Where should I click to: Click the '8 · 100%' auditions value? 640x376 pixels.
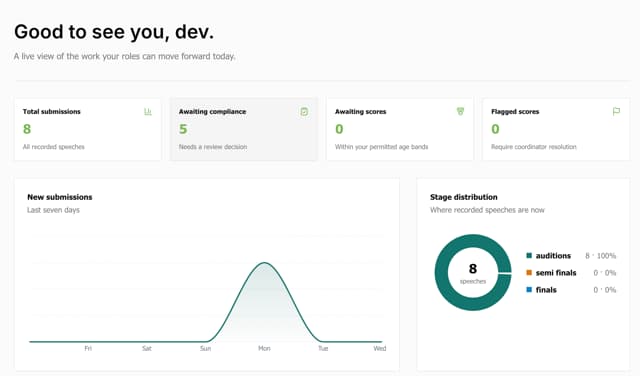(x=600, y=256)
